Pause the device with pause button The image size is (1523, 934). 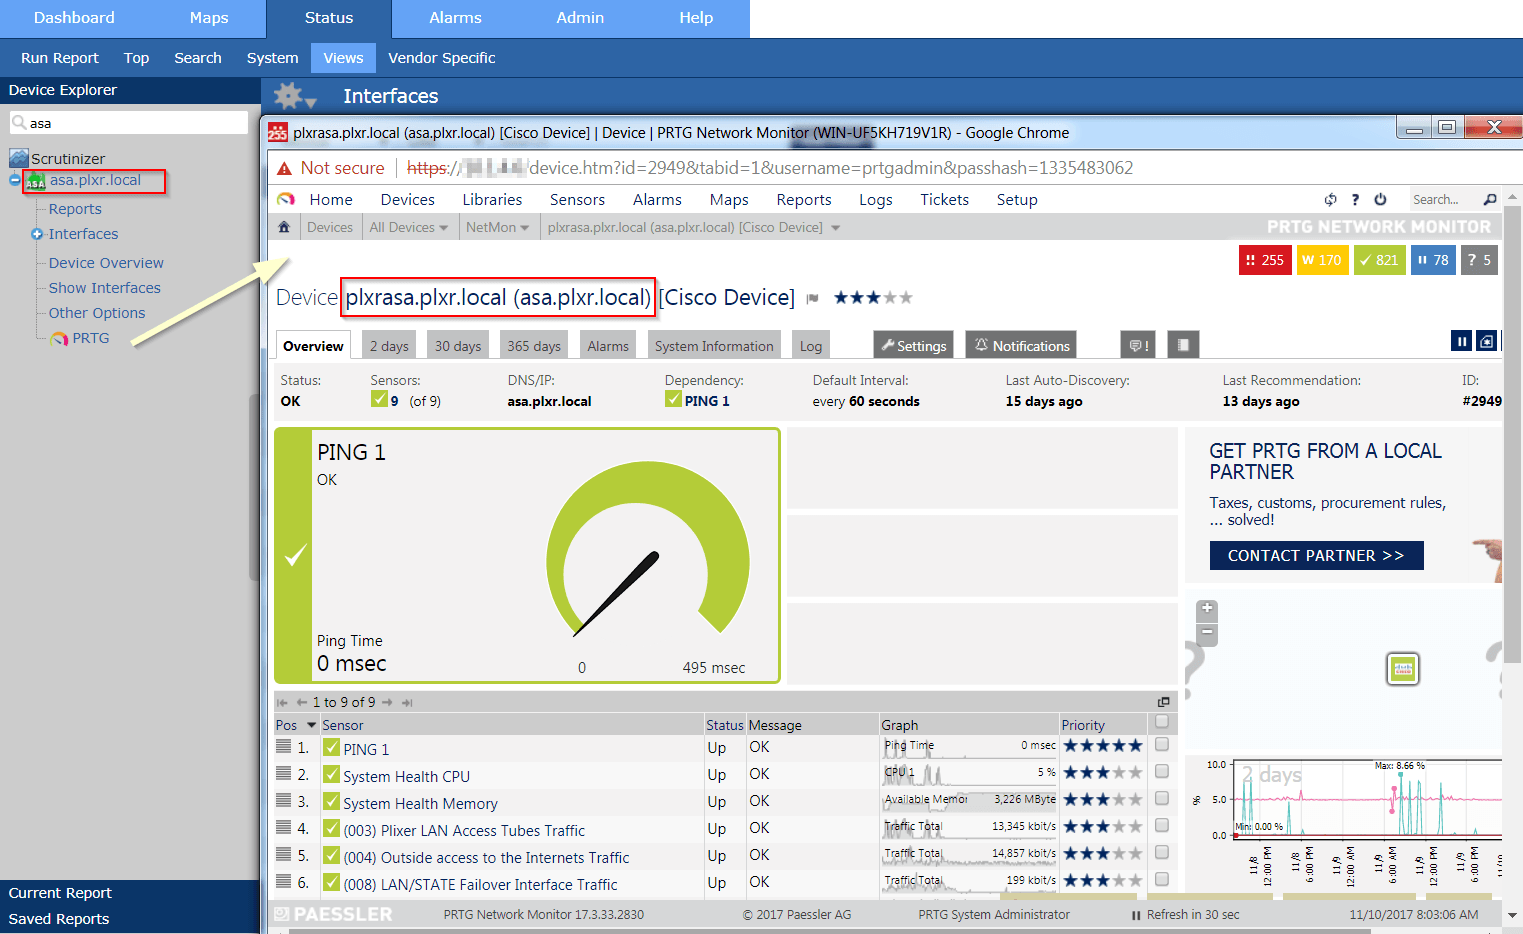point(1462,342)
